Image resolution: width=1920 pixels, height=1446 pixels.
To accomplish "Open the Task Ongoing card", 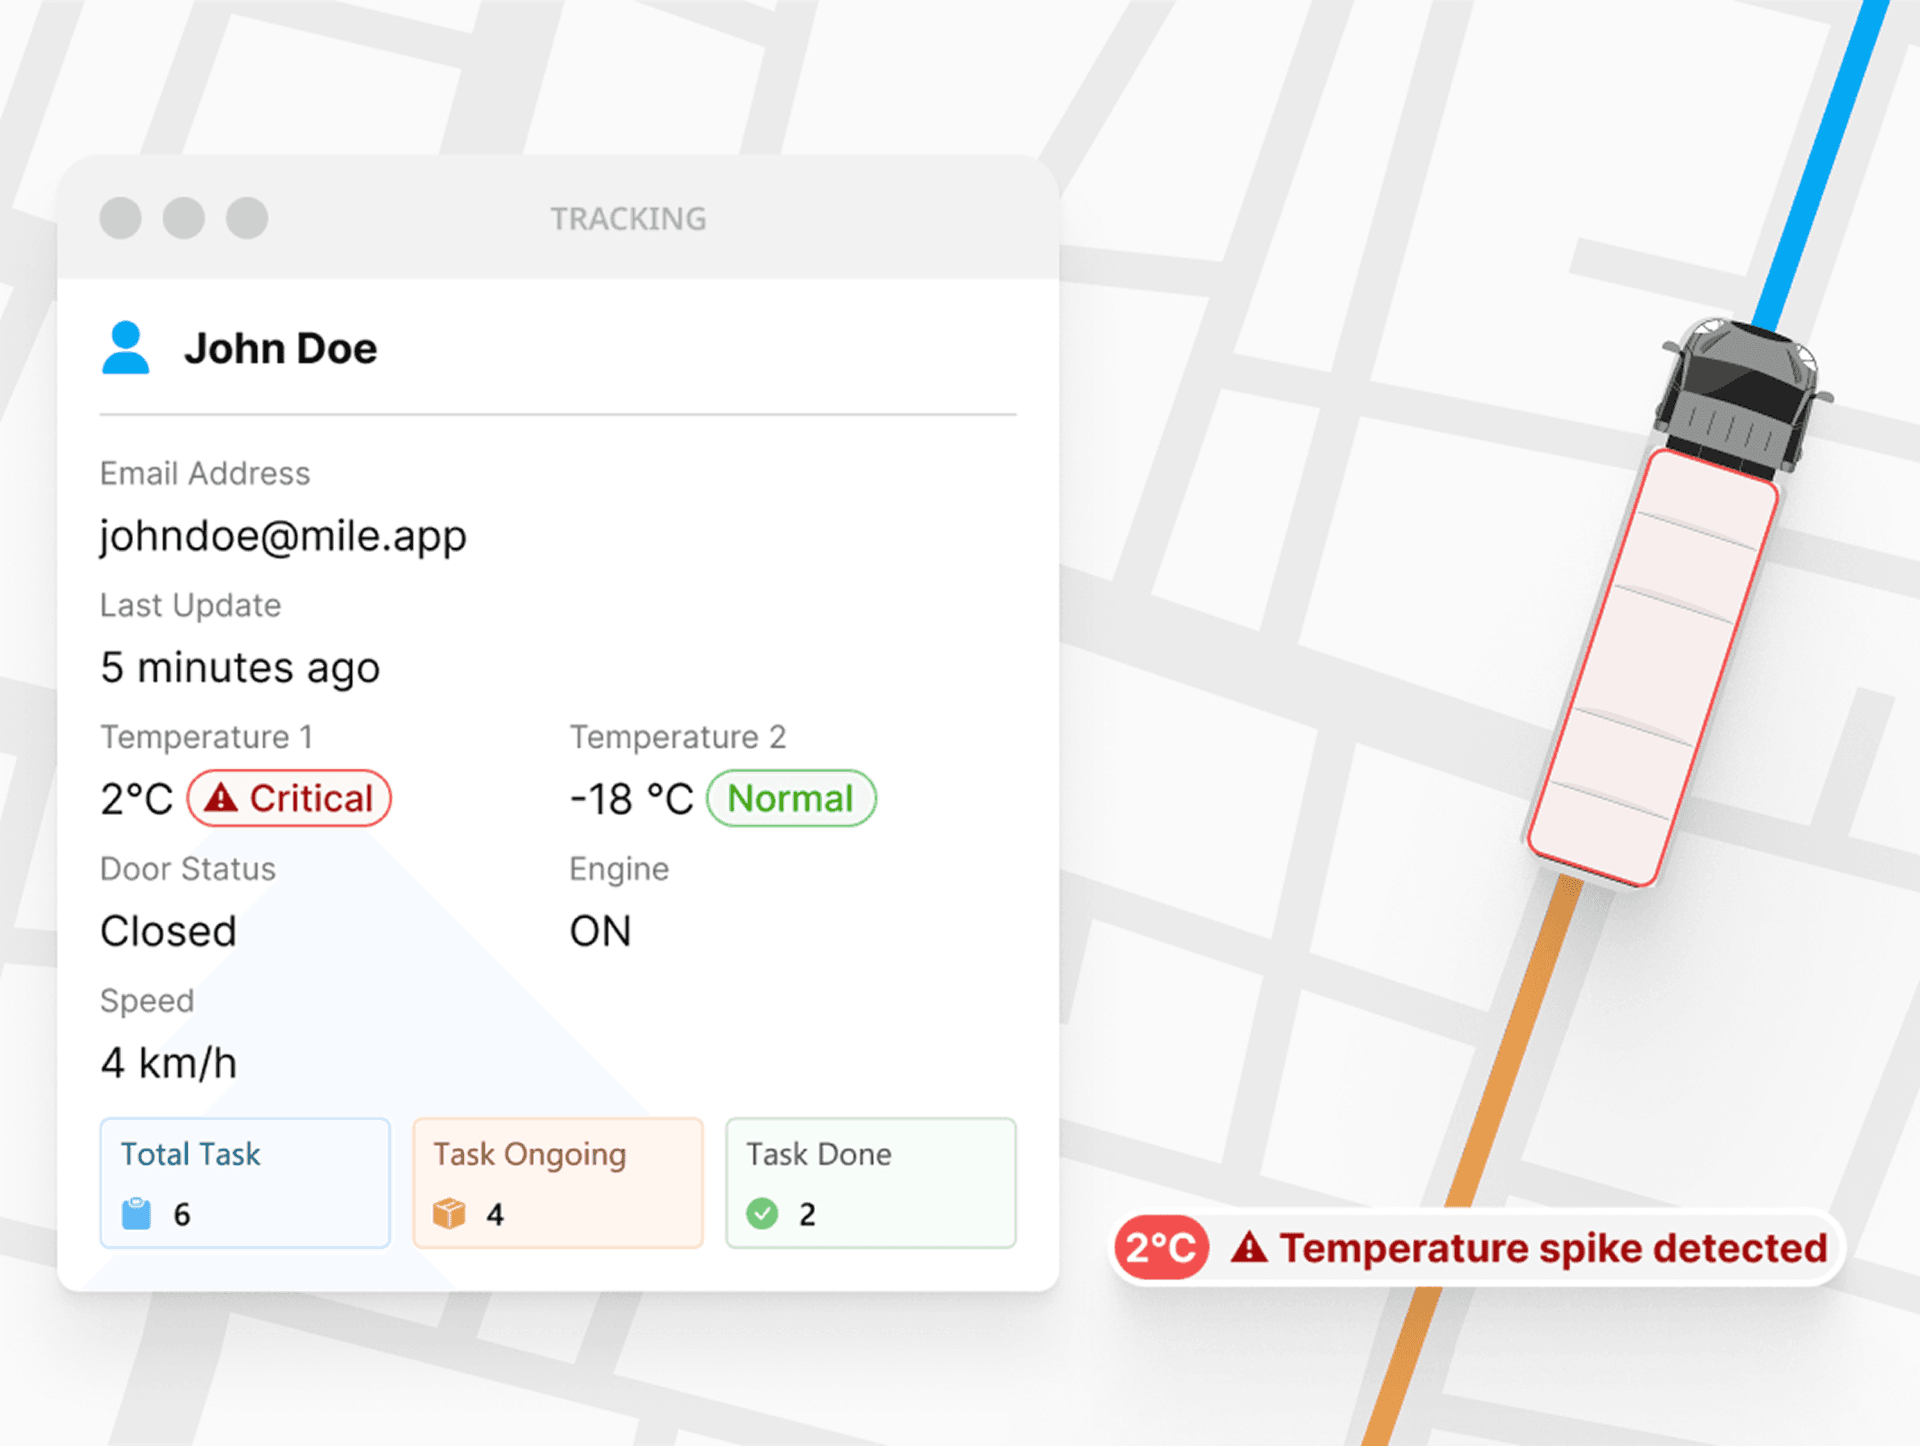I will pos(558,1183).
